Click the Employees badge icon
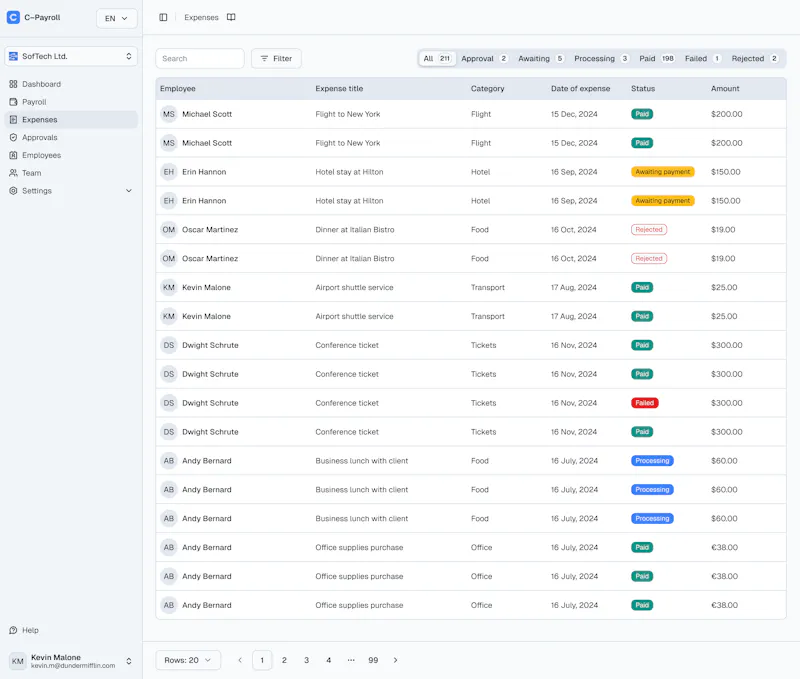Screen dimensions: 800x679 point(13,155)
